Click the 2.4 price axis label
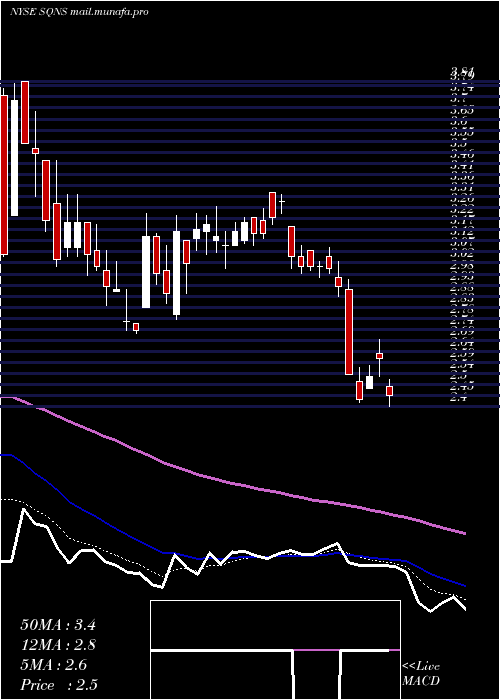The height and width of the screenshot is (700, 500). [x=458, y=398]
